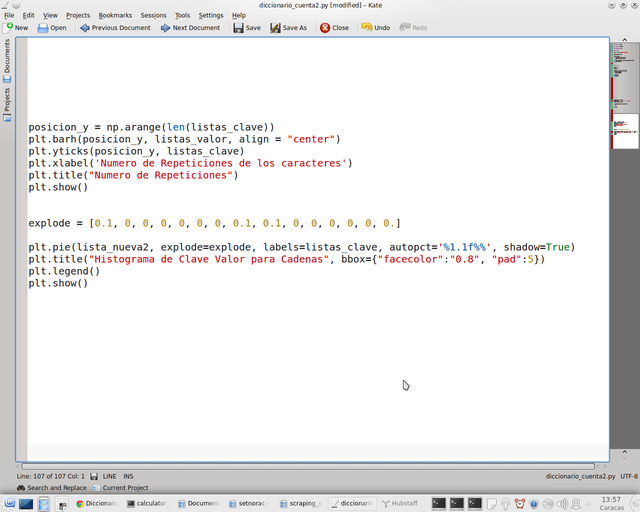Click the blue shield tray icon

tap(533, 503)
